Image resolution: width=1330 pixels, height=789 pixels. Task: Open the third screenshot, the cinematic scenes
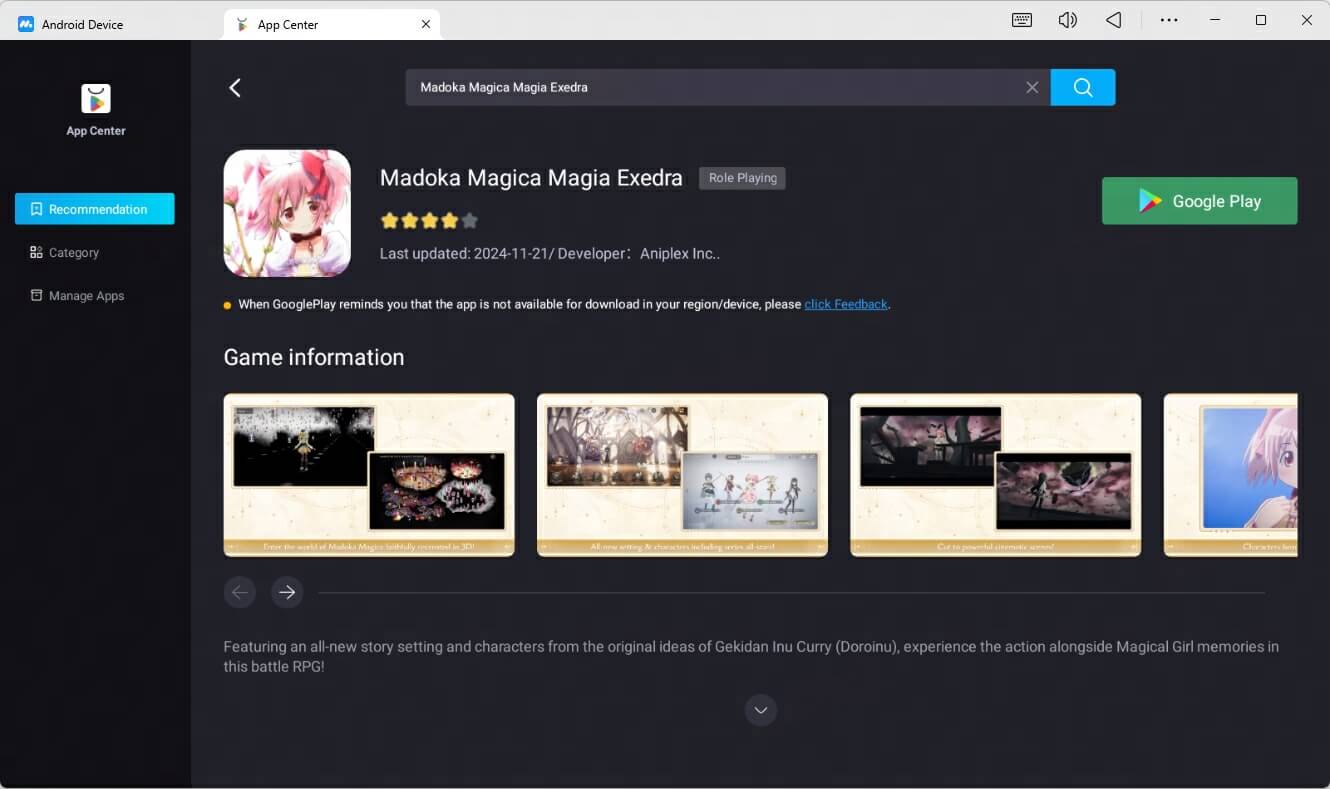point(995,475)
